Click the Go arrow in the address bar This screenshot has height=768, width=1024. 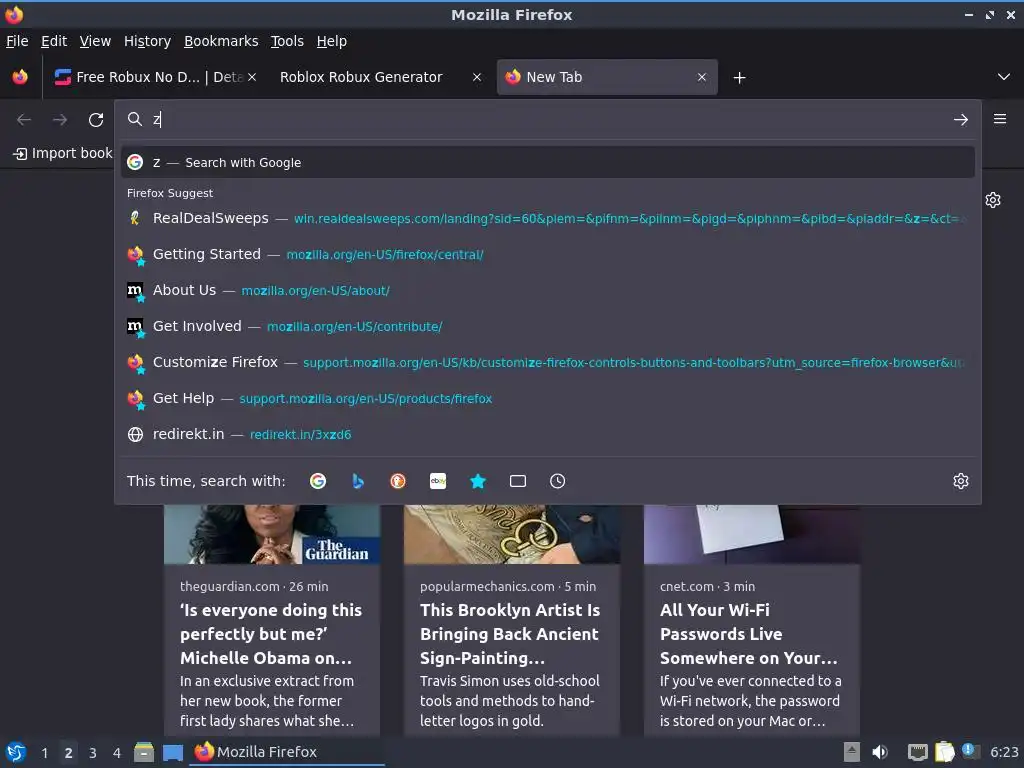pos(960,120)
